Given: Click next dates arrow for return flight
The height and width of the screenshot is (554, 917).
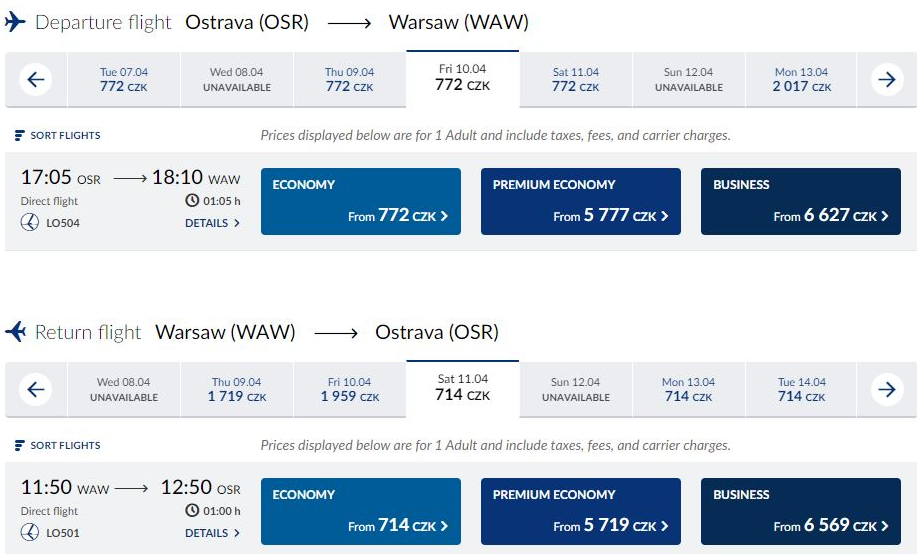Looking at the screenshot, I should click(x=887, y=390).
